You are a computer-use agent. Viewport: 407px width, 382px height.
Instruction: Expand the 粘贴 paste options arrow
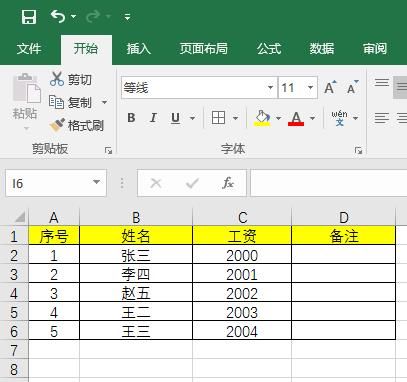26,128
